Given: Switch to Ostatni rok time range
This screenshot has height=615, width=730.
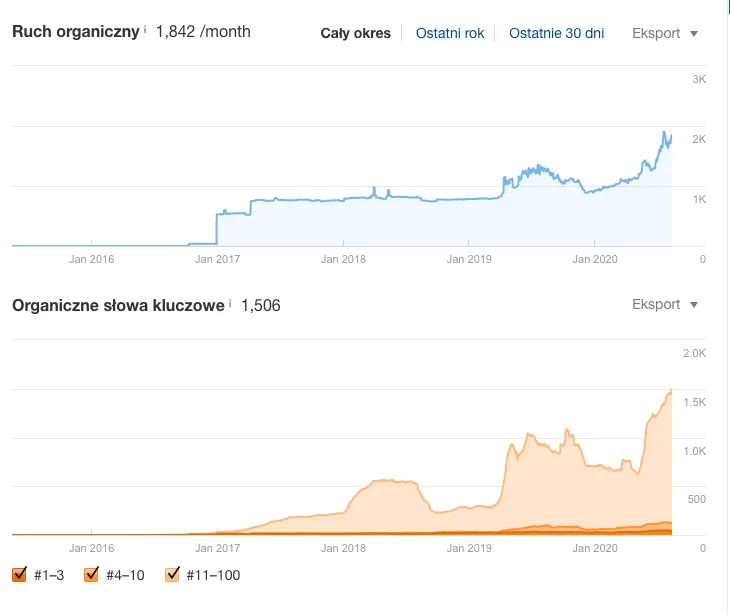Looking at the screenshot, I should point(450,33).
